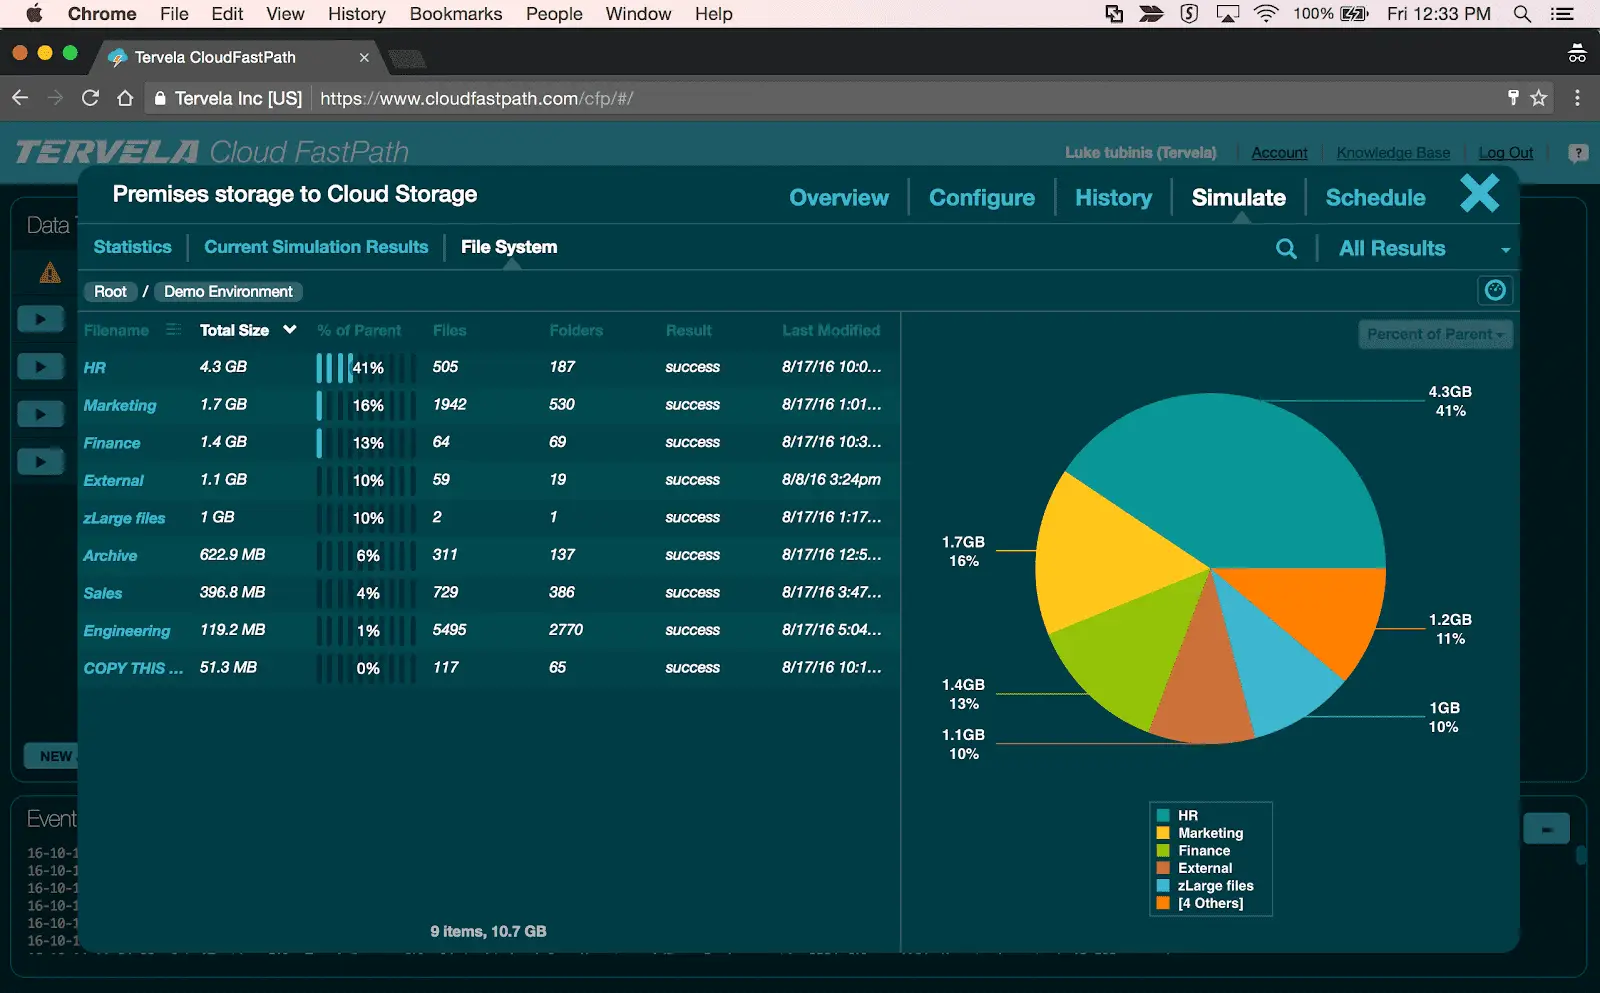Open the Finance folder
The height and width of the screenshot is (993, 1600).
[112, 443]
